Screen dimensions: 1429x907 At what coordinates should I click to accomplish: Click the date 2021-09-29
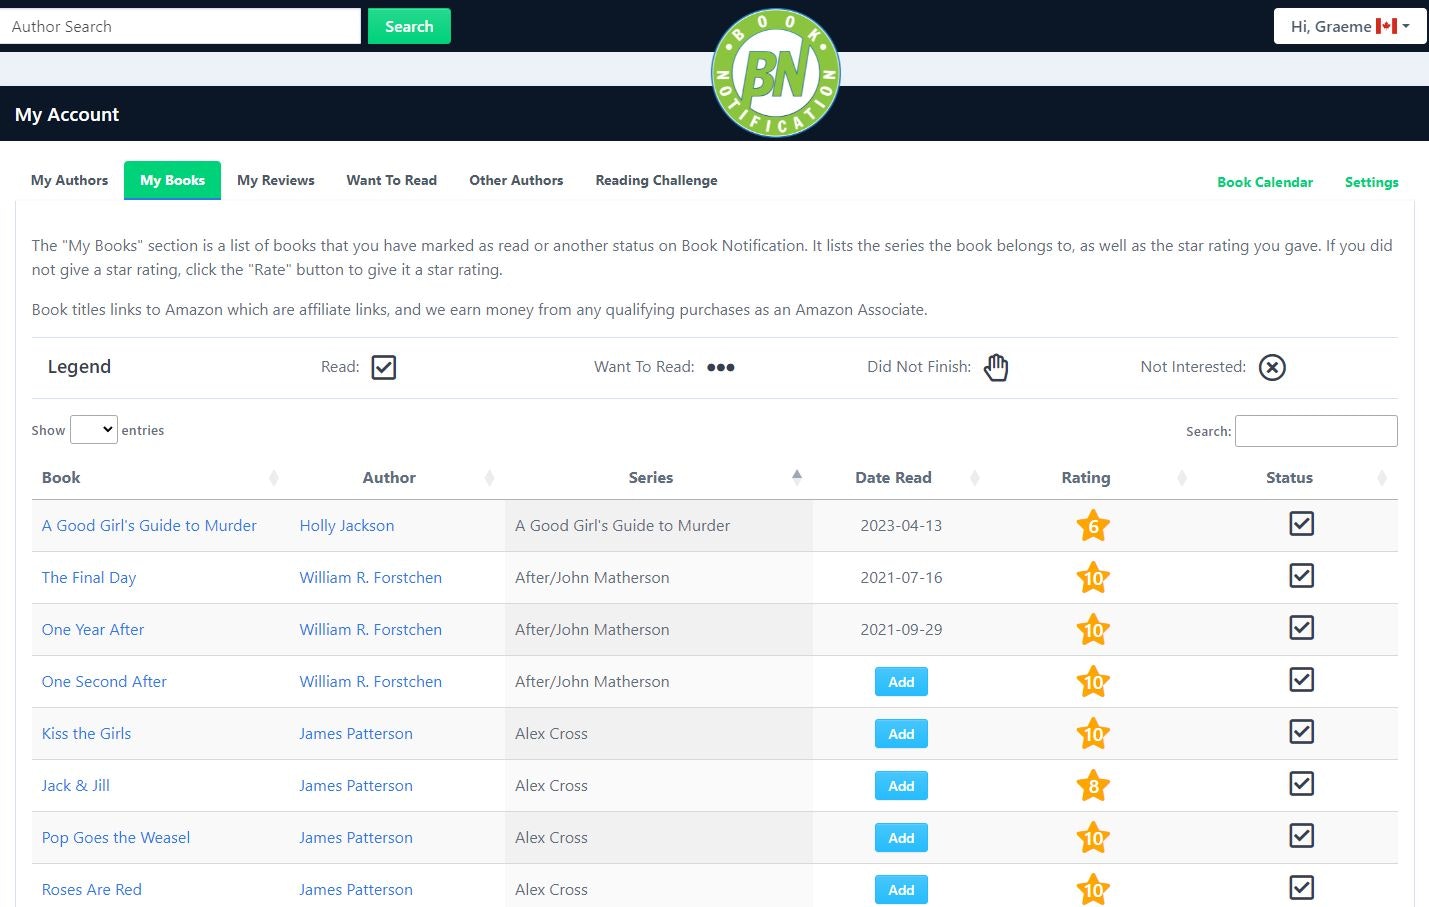[x=901, y=630]
